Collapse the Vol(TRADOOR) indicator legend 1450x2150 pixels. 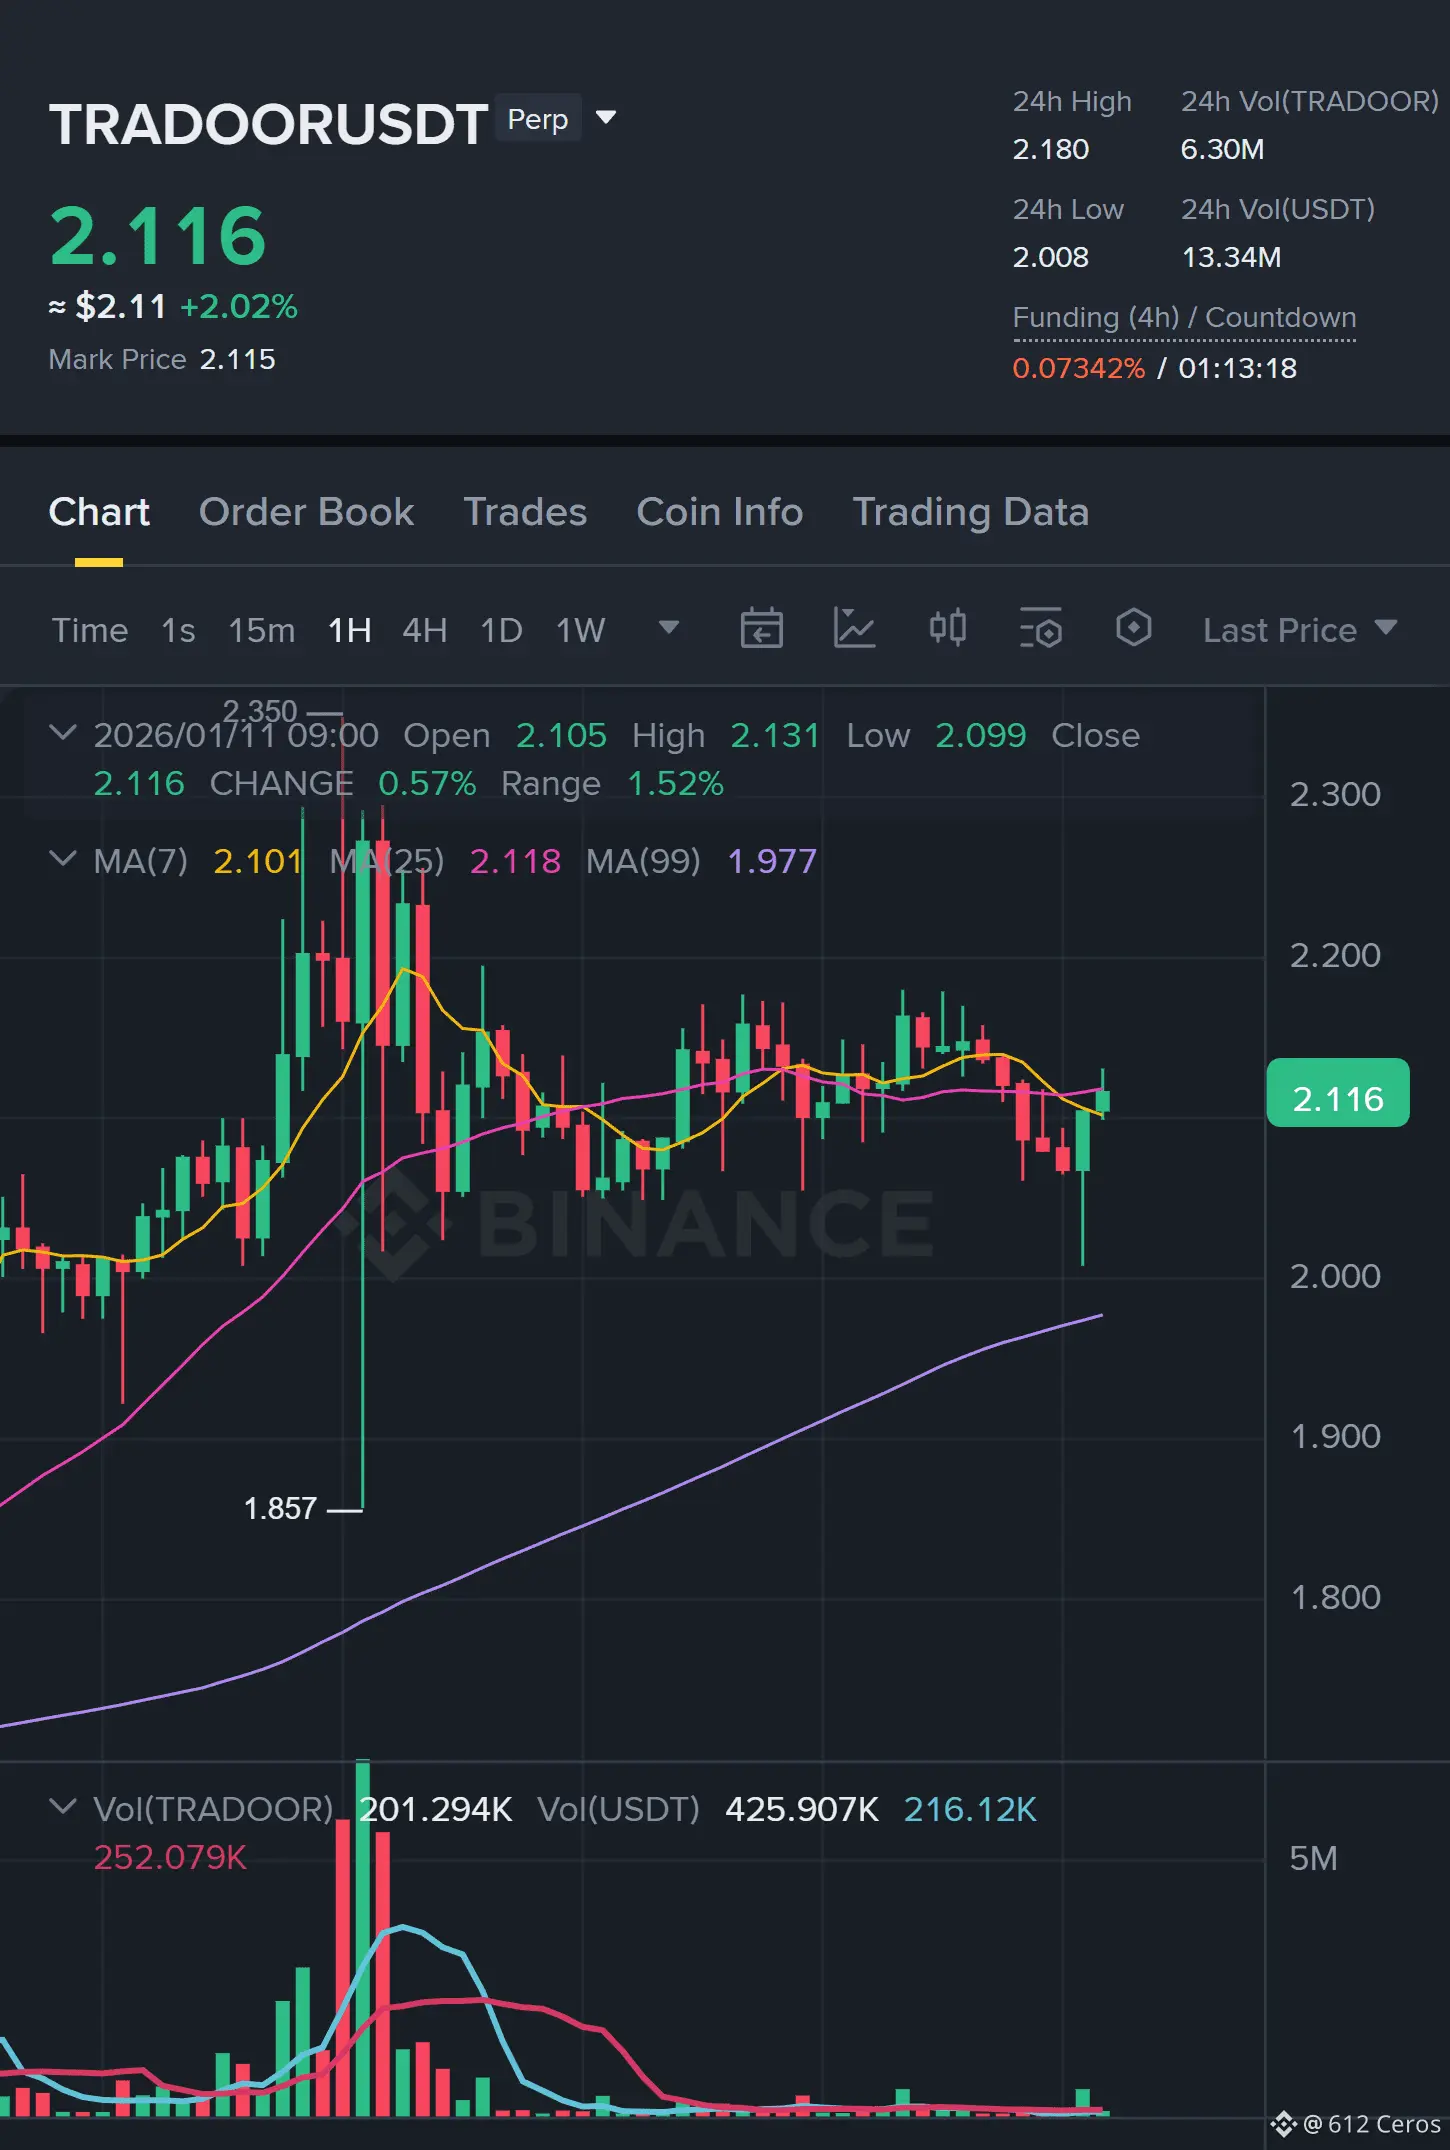tap(62, 1807)
